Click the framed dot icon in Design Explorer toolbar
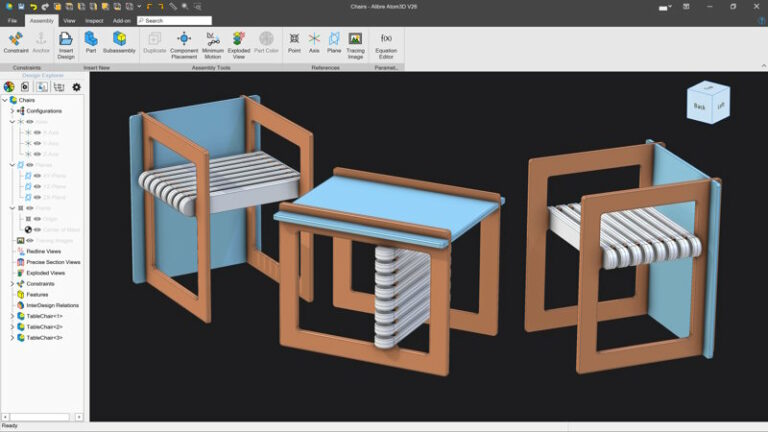The height and width of the screenshot is (432, 768). point(25,87)
